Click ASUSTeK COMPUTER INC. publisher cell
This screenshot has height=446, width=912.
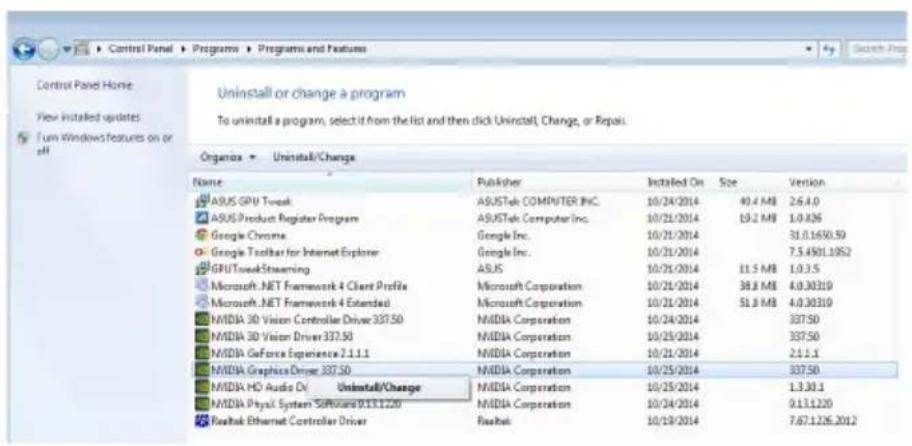(538, 201)
